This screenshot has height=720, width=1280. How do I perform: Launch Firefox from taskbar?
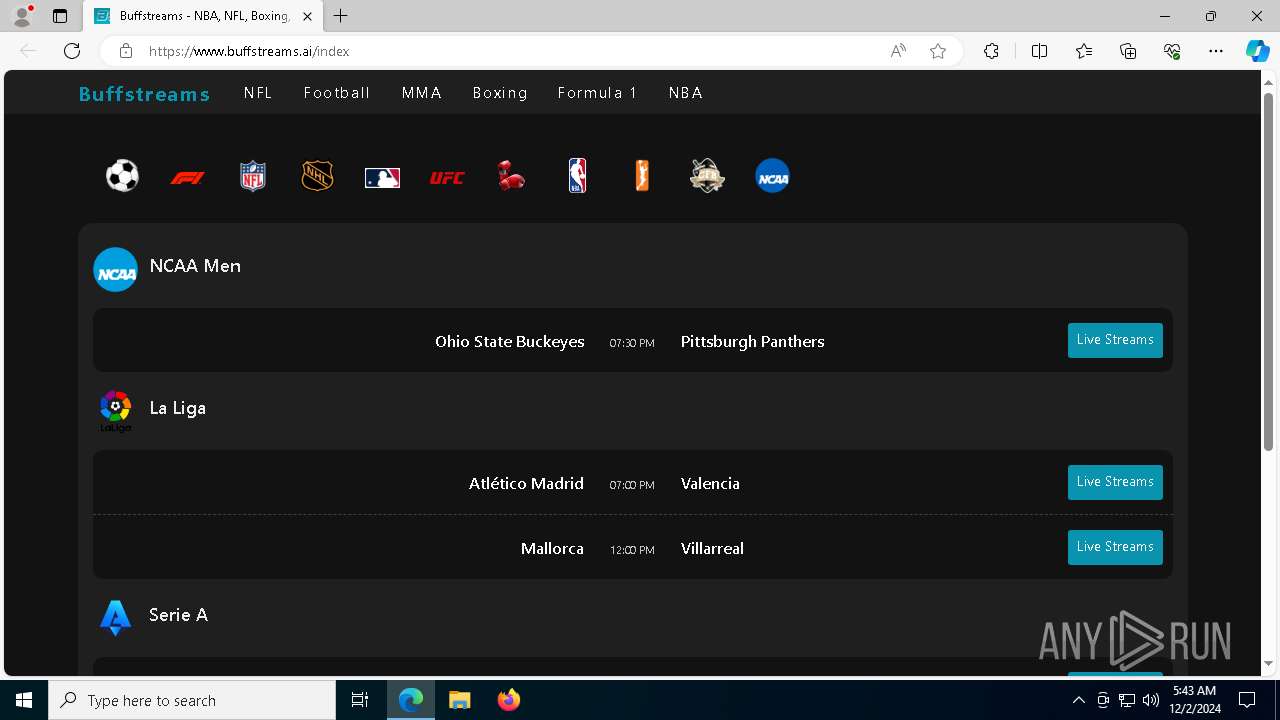tap(509, 700)
